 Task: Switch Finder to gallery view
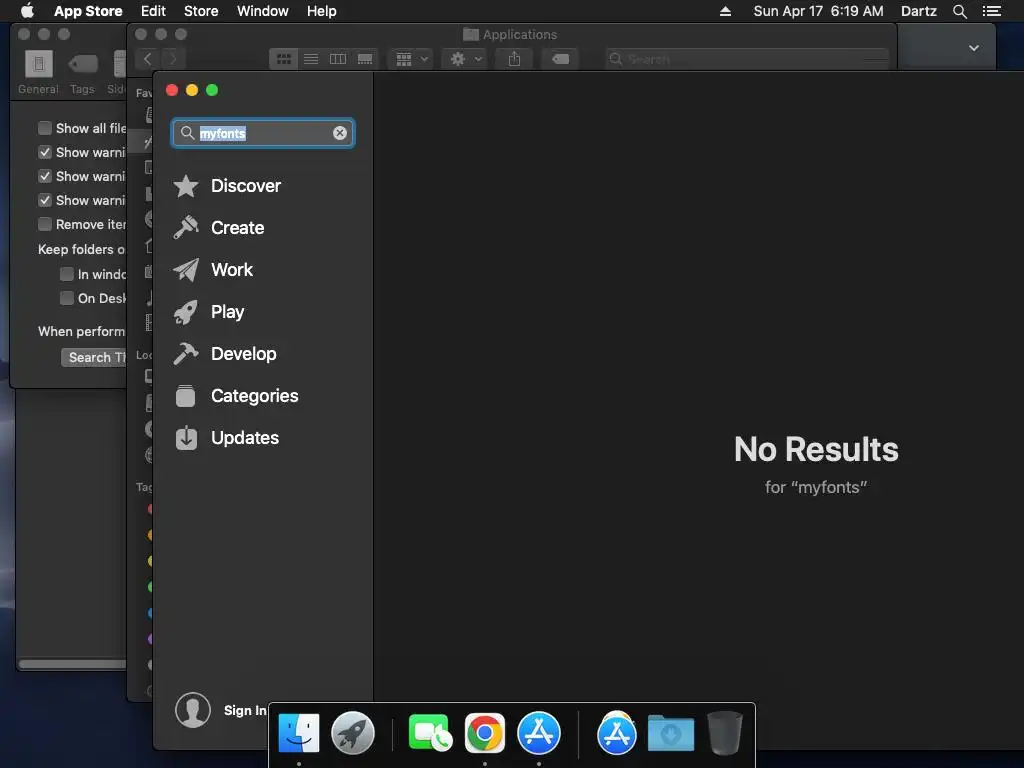pos(365,59)
